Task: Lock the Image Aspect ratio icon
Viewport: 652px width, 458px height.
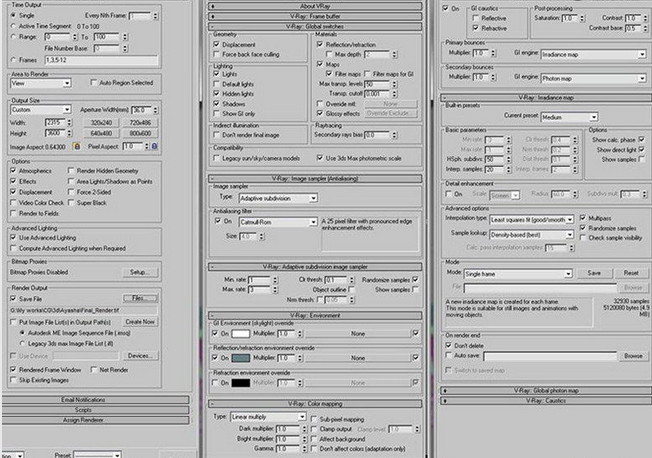Action: (77, 146)
